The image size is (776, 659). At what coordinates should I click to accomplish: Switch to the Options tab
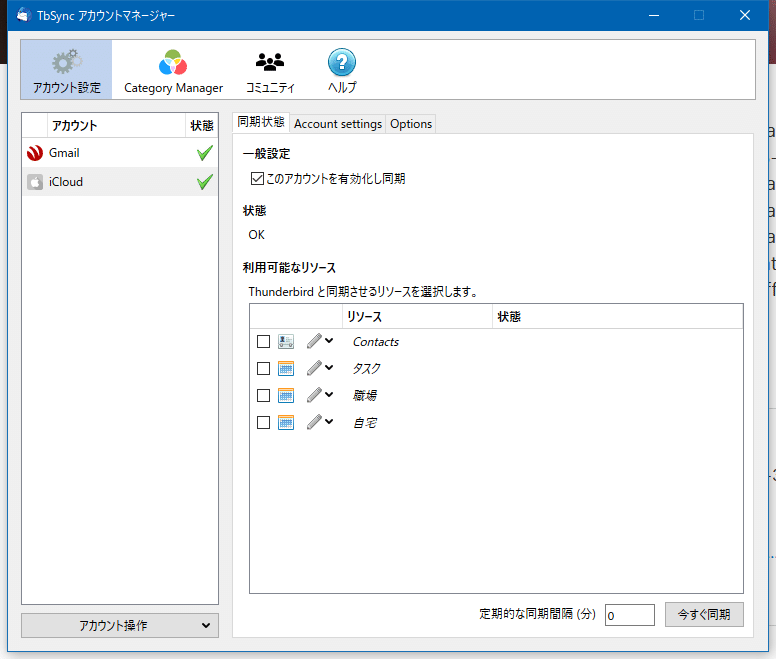point(411,124)
